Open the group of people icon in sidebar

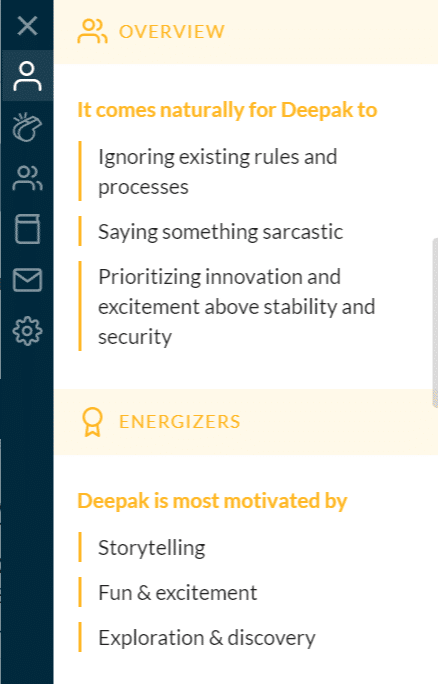tap(27, 178)
